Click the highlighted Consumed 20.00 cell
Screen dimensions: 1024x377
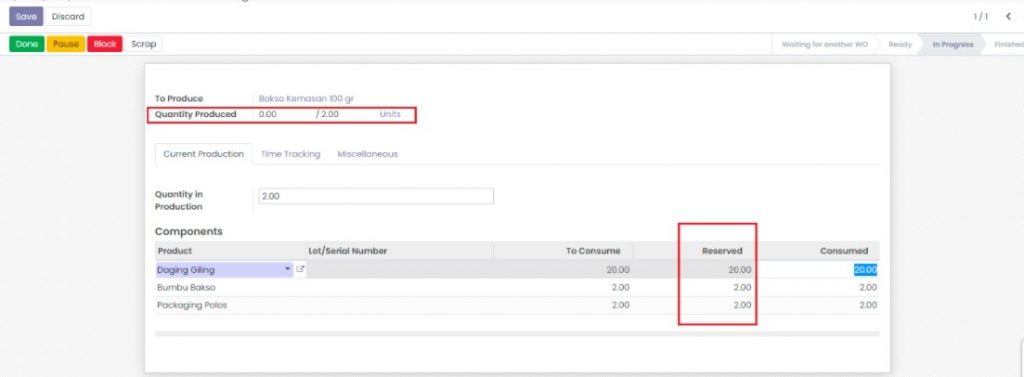coord(865,270)
